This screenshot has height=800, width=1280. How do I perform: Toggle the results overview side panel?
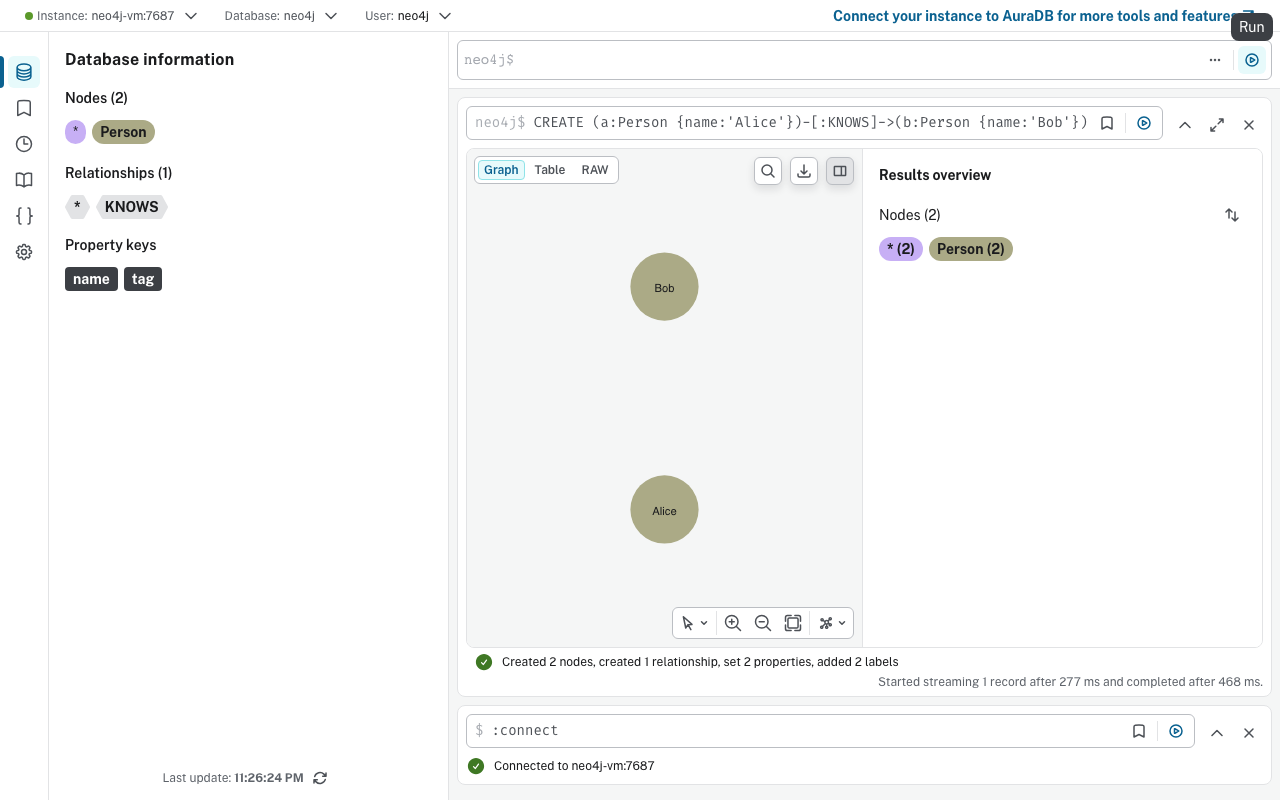click(840, 171)
